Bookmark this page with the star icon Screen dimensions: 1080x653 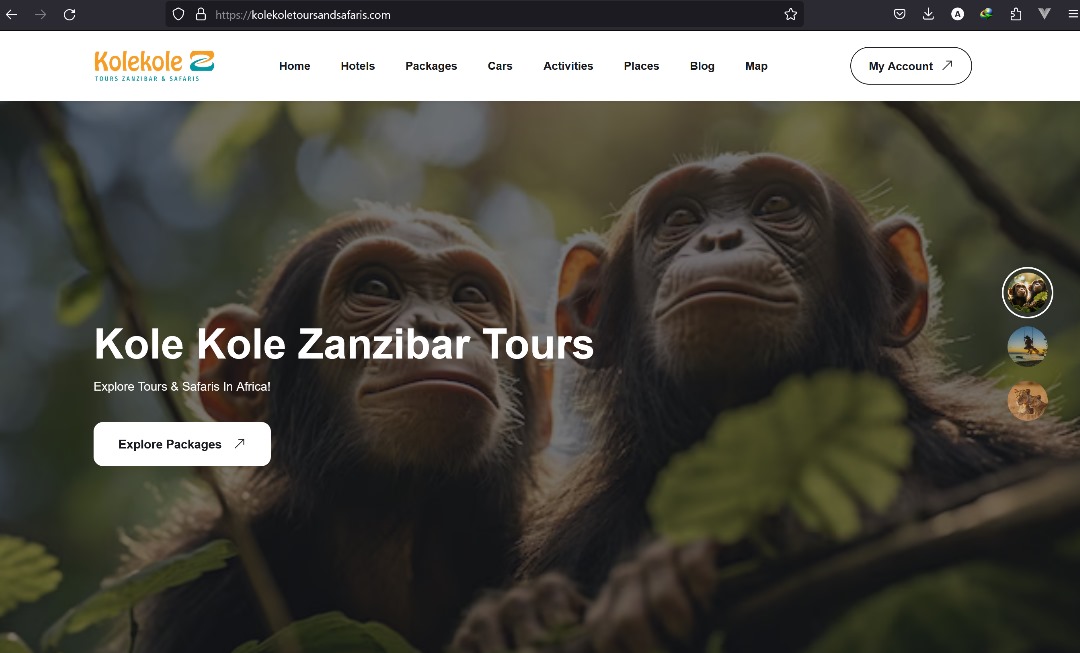(791, 14)
